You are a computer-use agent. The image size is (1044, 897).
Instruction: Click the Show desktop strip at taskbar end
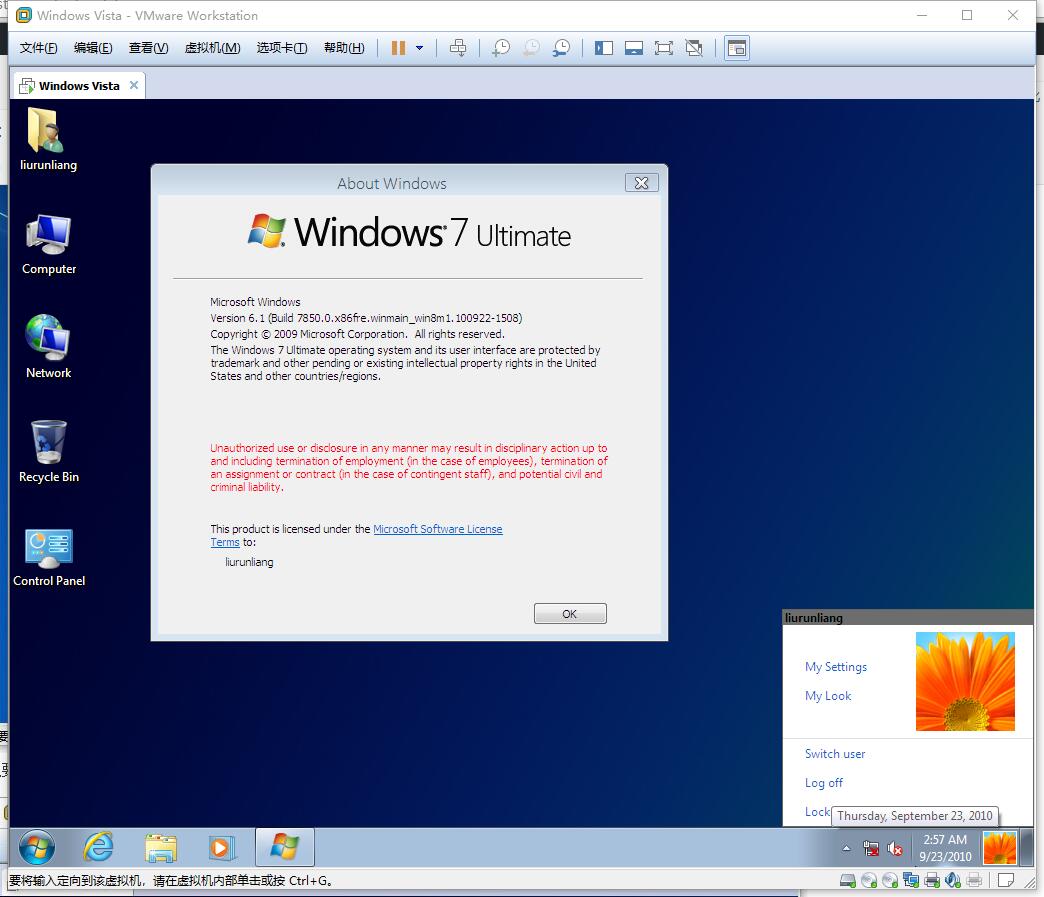(1025, 848)
